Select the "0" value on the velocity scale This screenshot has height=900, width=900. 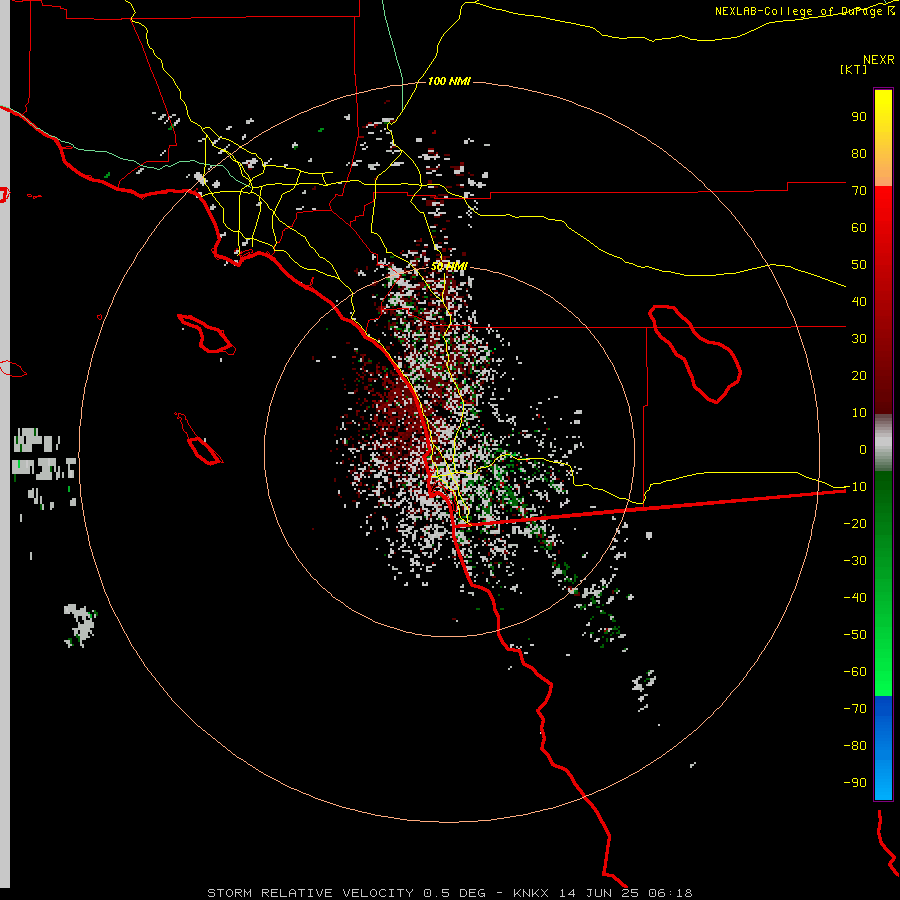[863, 449]
